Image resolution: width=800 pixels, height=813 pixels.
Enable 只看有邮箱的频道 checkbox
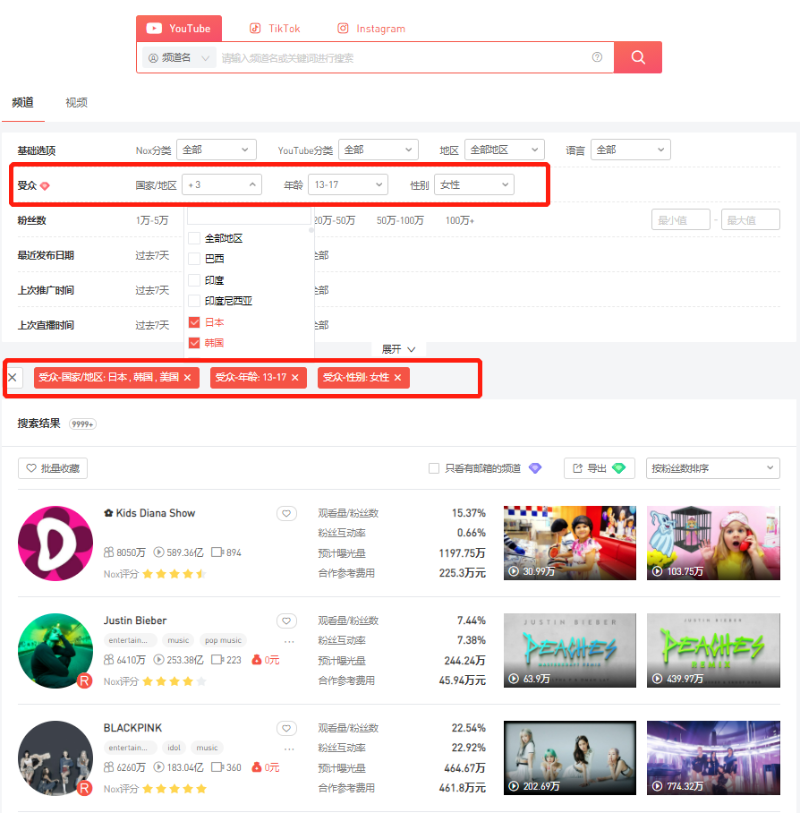point(434,468)
